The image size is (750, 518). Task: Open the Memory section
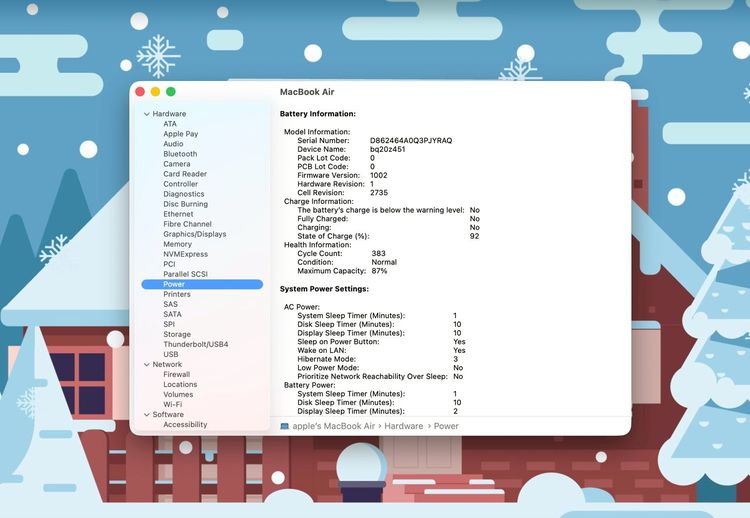click(177, 244)
